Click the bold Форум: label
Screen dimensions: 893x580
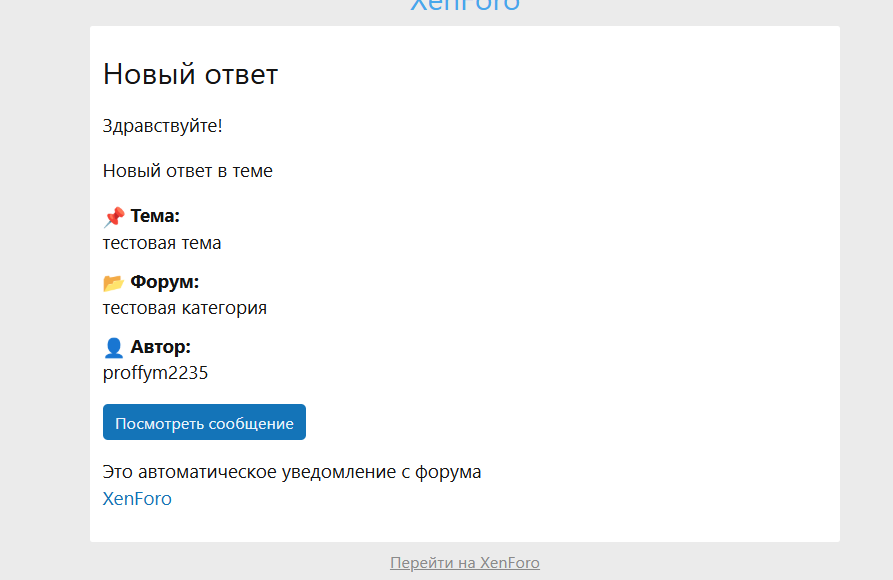click(164, 282)
